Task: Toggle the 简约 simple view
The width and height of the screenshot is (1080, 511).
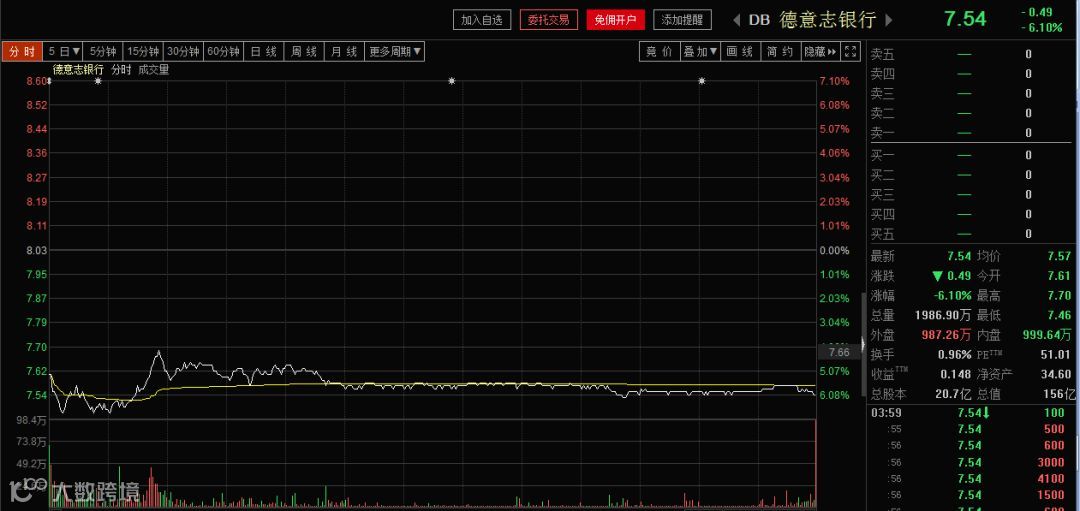Action: click(x=780, y=52)
